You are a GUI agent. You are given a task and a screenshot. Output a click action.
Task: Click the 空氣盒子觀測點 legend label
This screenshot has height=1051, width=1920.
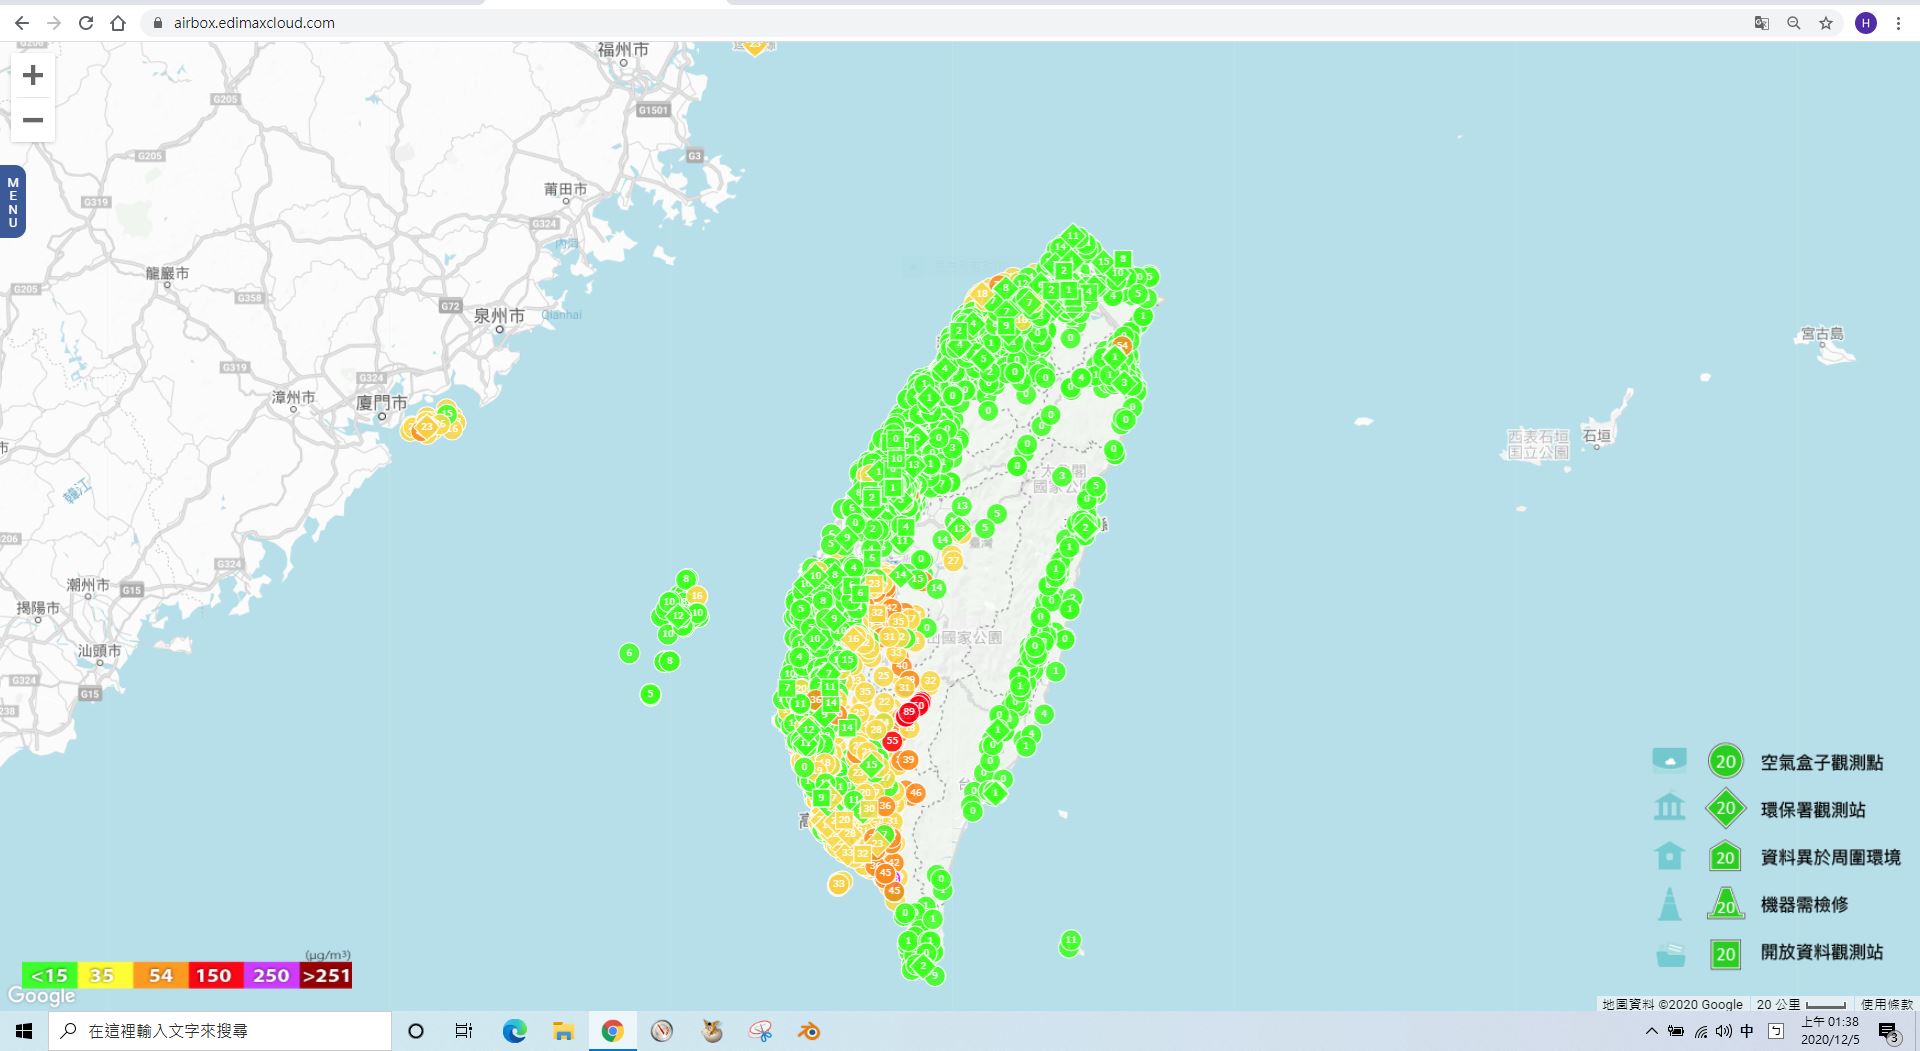coord(1821,762)
